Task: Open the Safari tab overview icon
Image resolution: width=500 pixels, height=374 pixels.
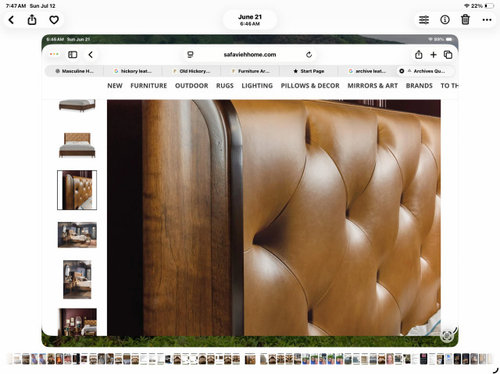Action: [448, 54]
